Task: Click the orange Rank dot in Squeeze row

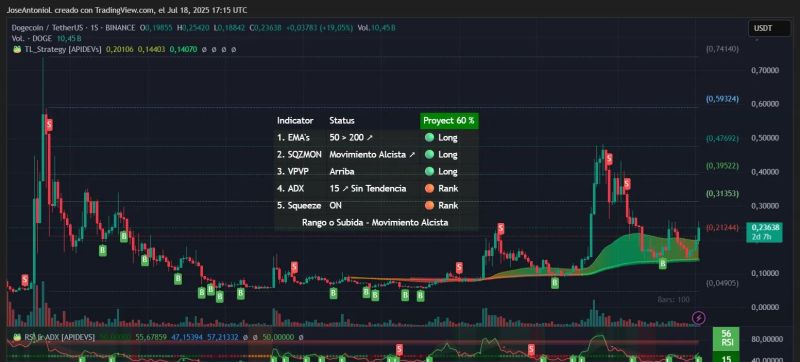Action: (x=430, y=205)
